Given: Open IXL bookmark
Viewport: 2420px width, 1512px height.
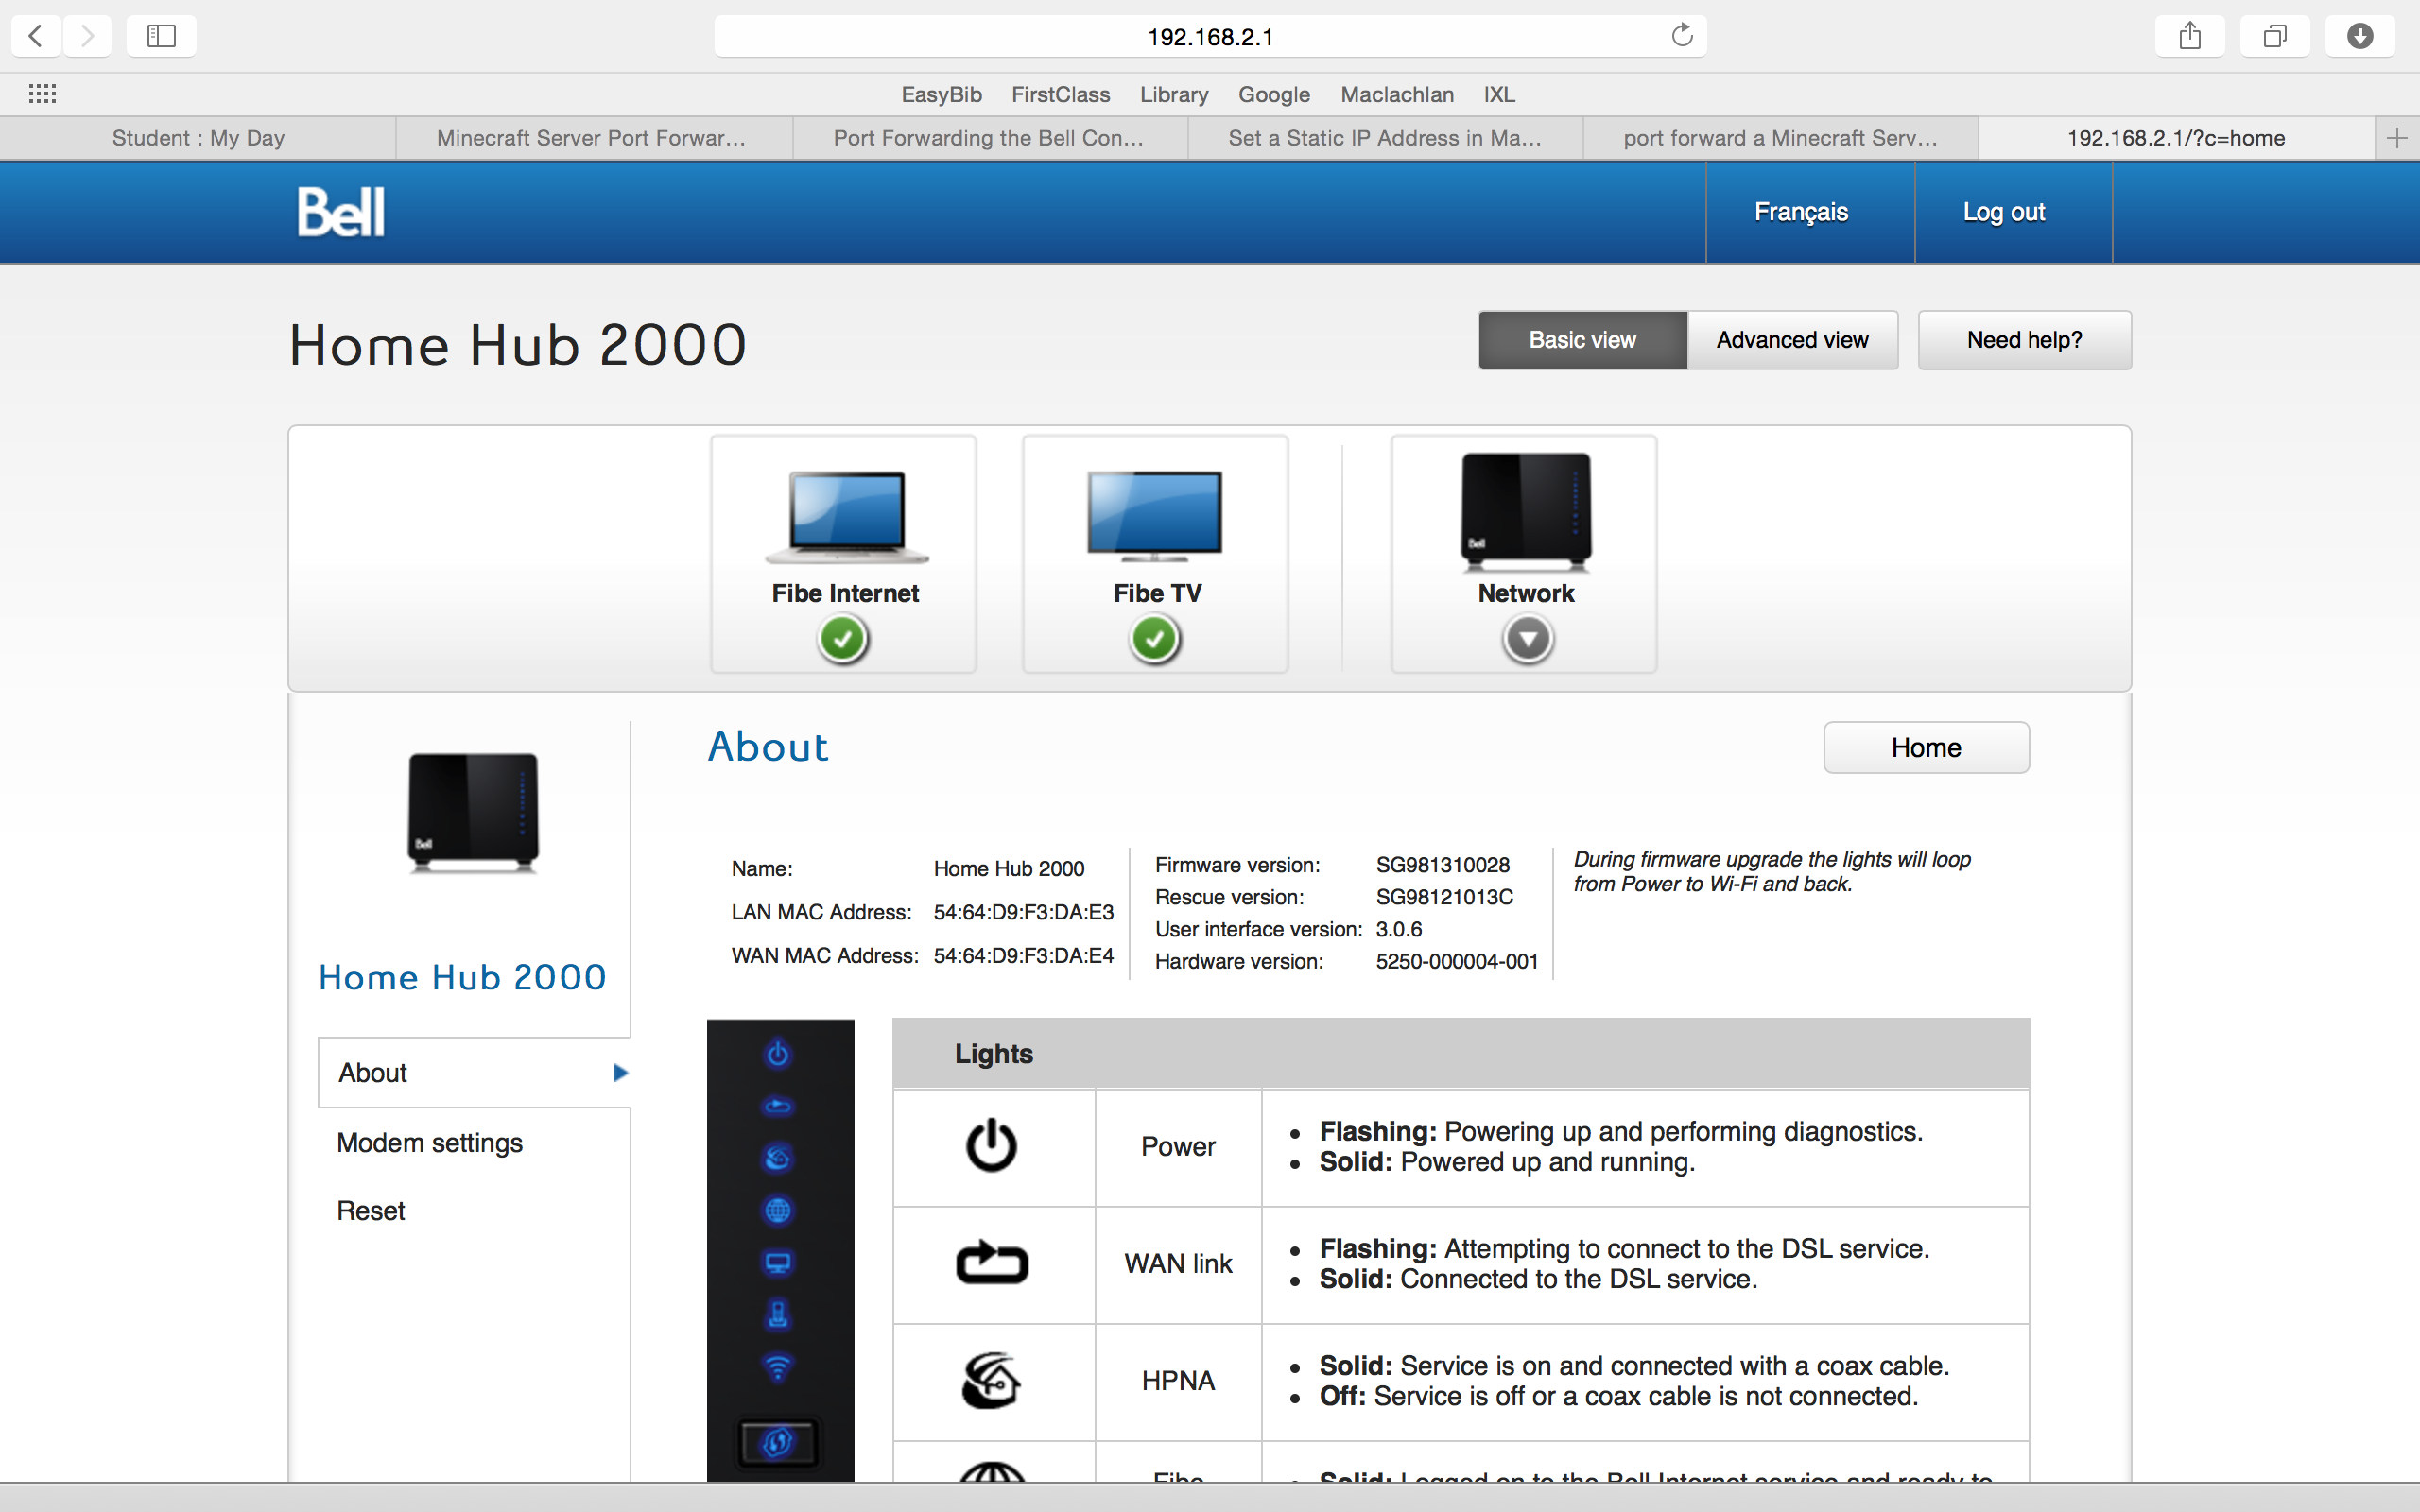Looking at the screenshot, I should coord(1499,94).
